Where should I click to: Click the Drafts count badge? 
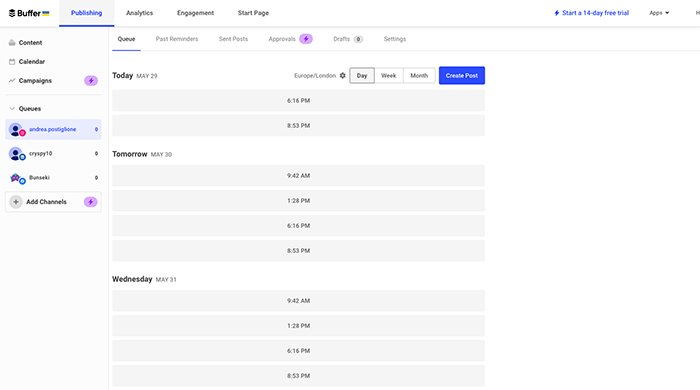(358, 39)
